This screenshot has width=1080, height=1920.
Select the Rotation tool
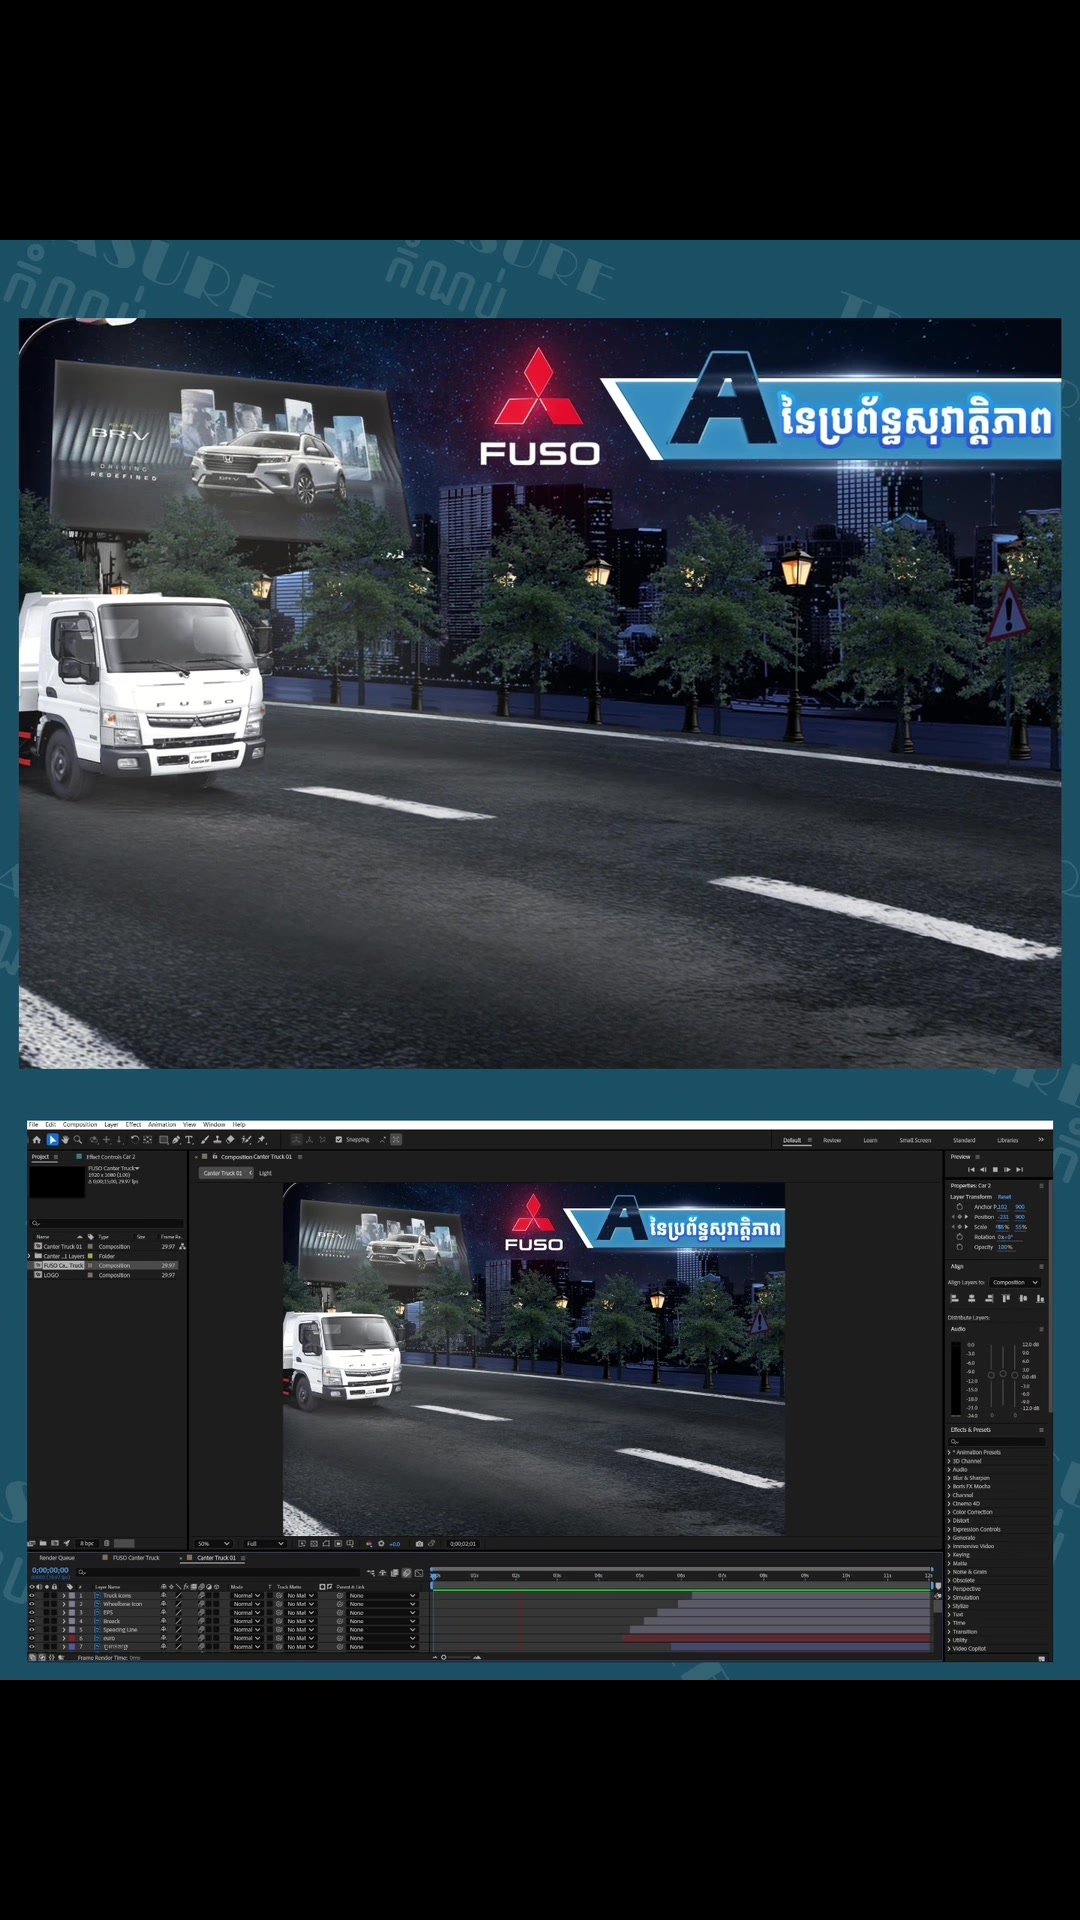pyautogui.click(x=135, y=1140)
